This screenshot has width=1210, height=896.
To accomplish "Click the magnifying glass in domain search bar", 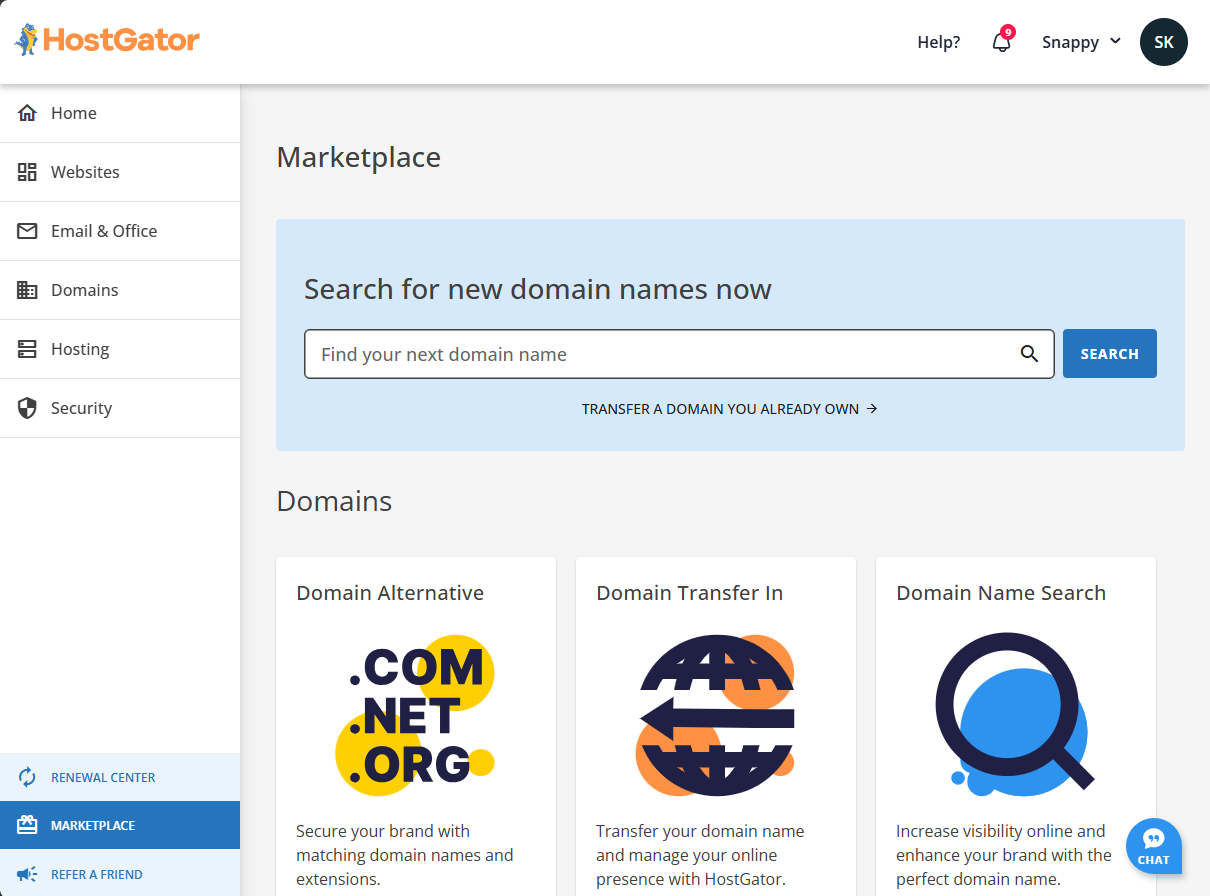I will pyautogui.click(x=1030, y=354).
